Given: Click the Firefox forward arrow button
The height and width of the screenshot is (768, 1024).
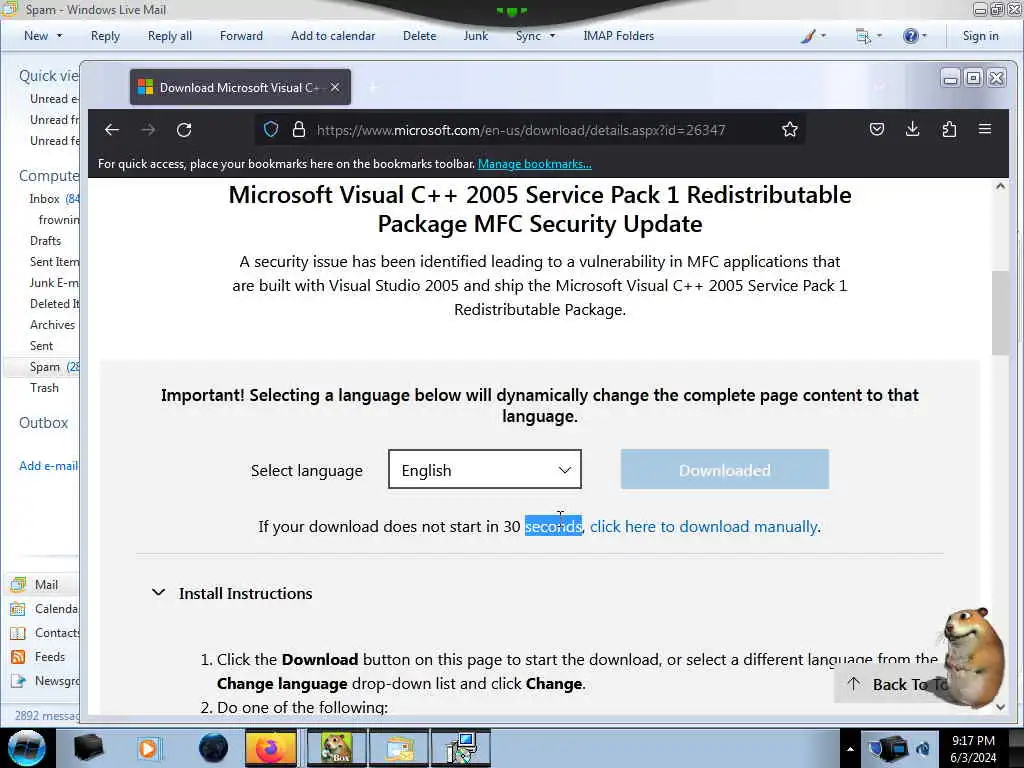Looking at the screenshot, I should click(x=148, y=129).
